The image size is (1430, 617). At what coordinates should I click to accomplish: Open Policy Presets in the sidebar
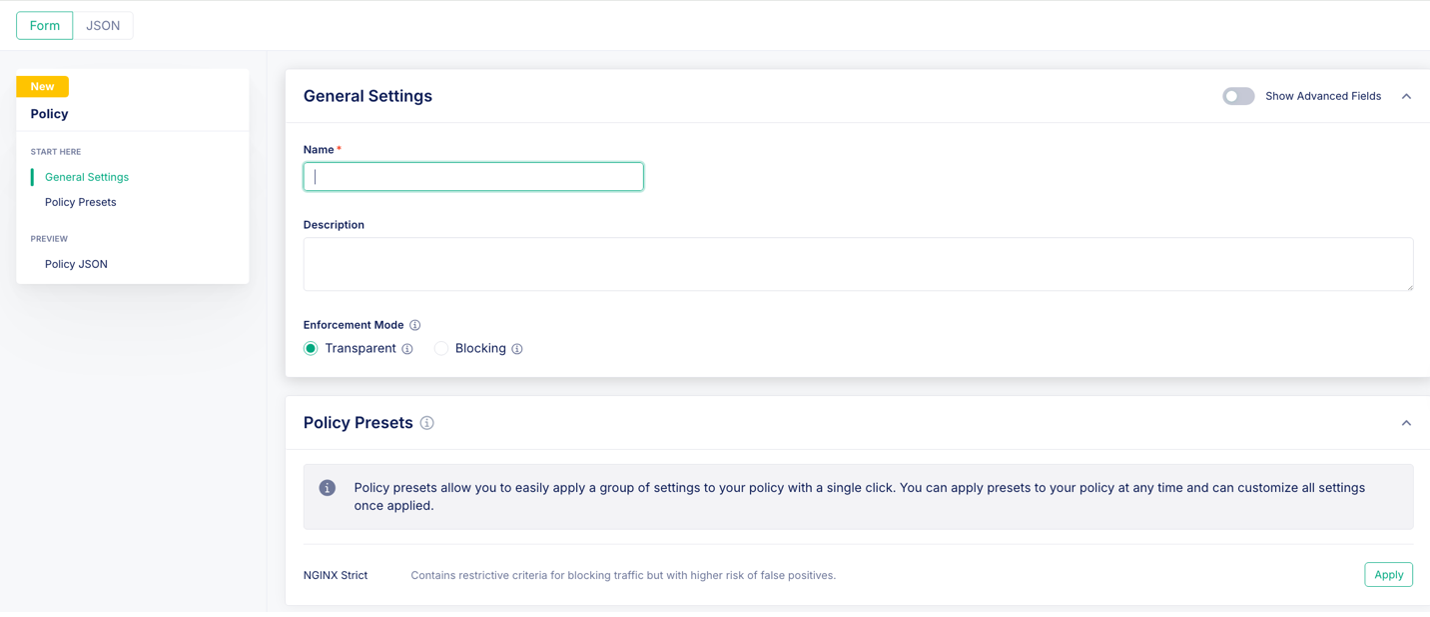coord(81,202)
